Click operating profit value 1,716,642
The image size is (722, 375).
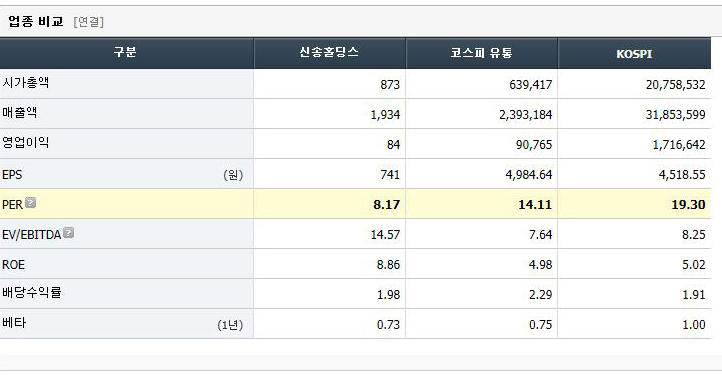pyautogui.click(x=679, y=145)
